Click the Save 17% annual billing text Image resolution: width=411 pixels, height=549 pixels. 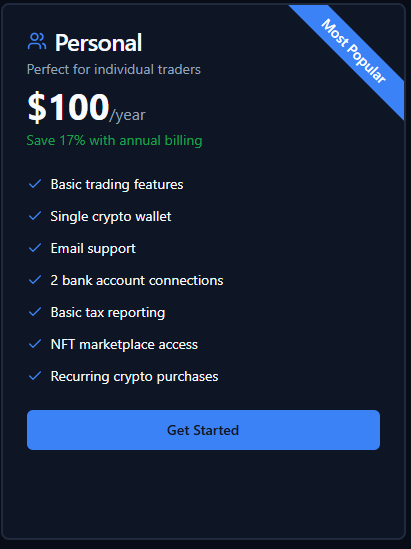(114, 141)
